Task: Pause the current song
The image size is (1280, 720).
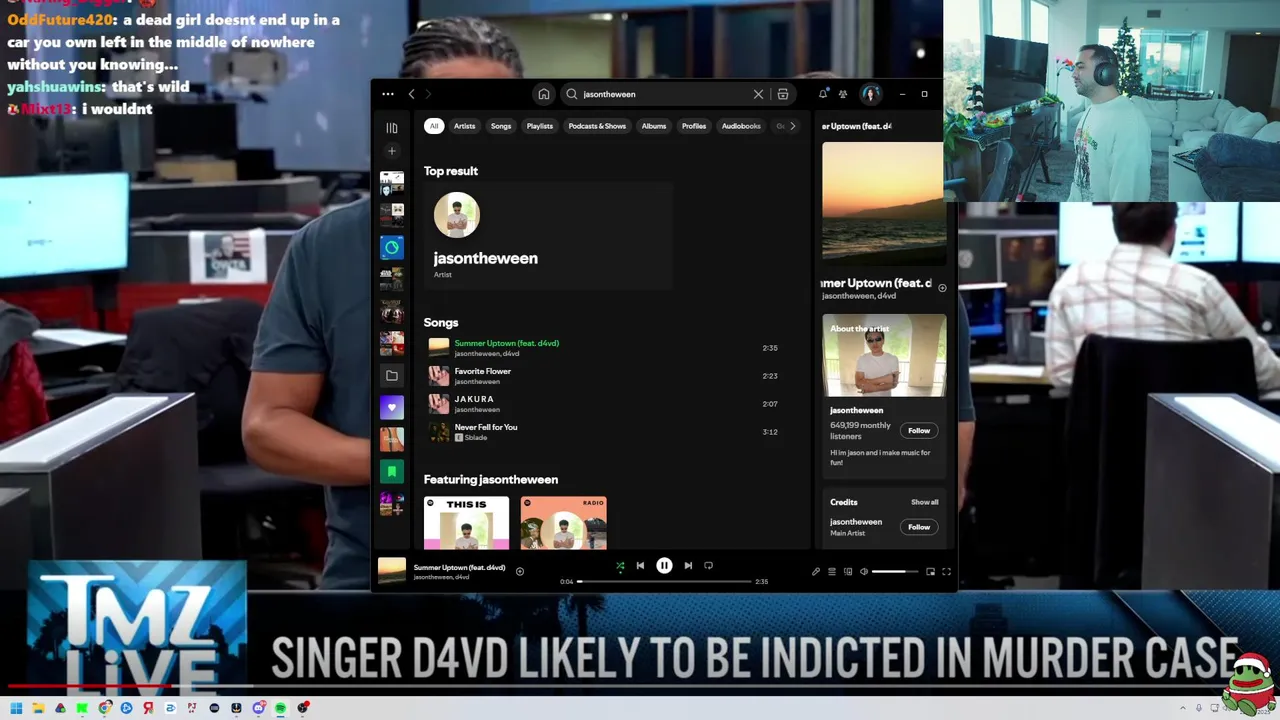Action: 664,566
